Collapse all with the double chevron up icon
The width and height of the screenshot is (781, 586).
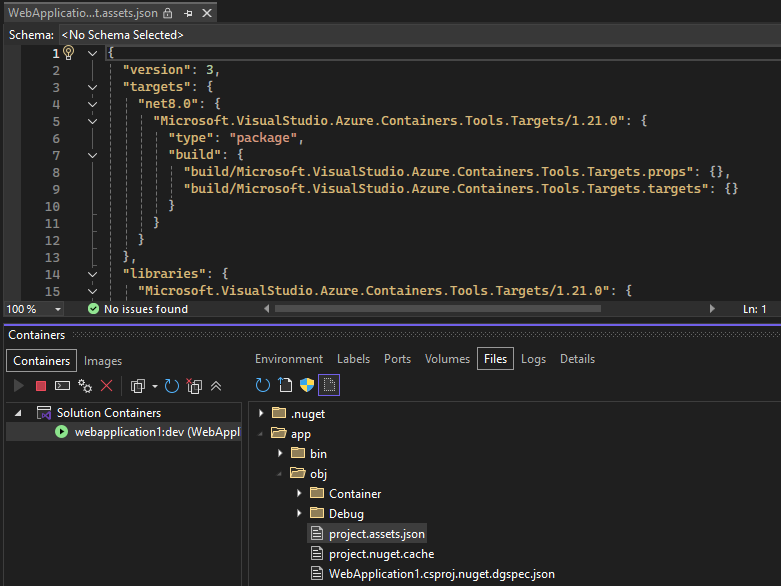216,386
